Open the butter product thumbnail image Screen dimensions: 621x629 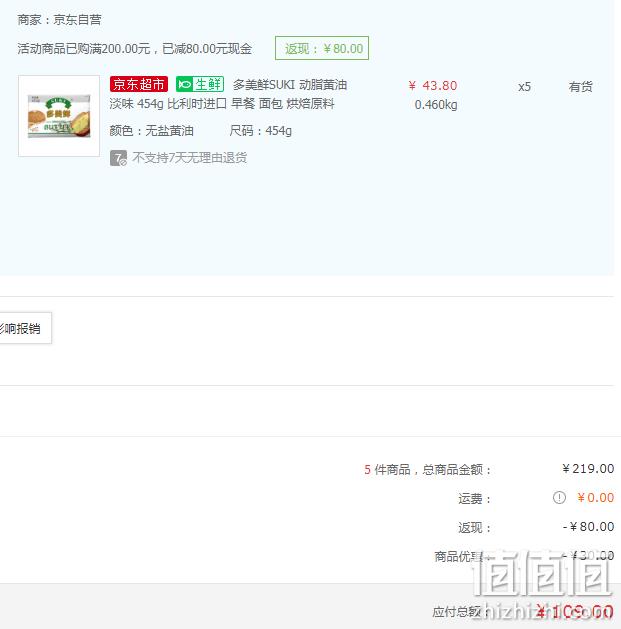(59, 116)
